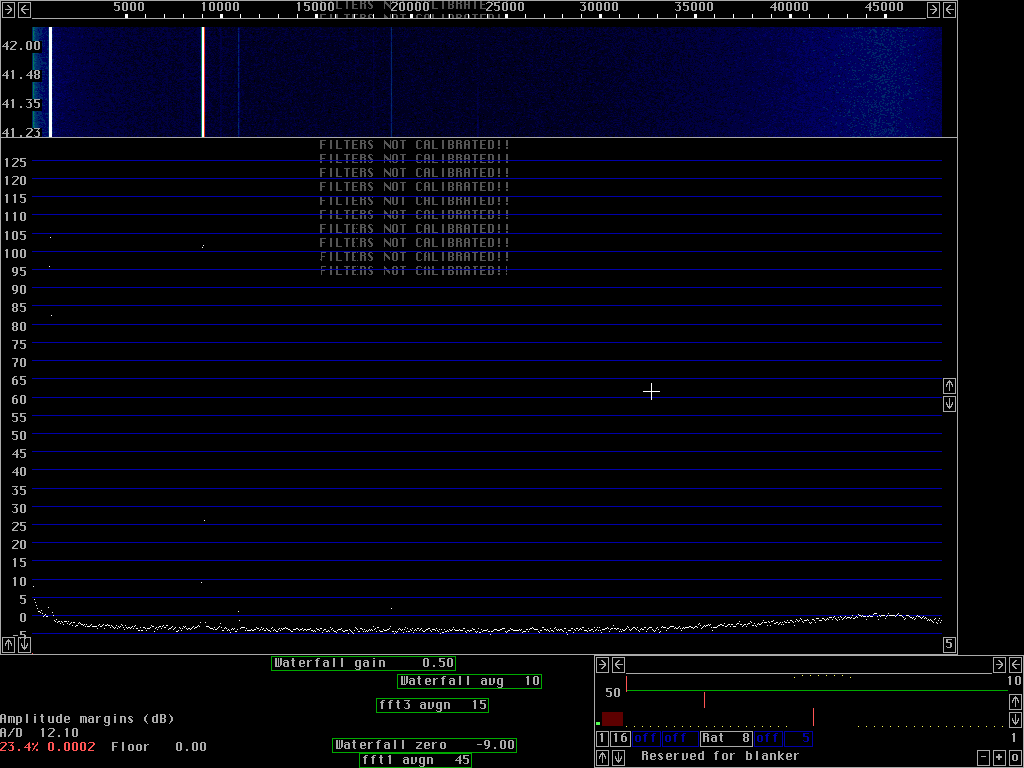Click right arrow at blanker panel's top-left
Screen dimensions: 1024x768
point(602,665)
